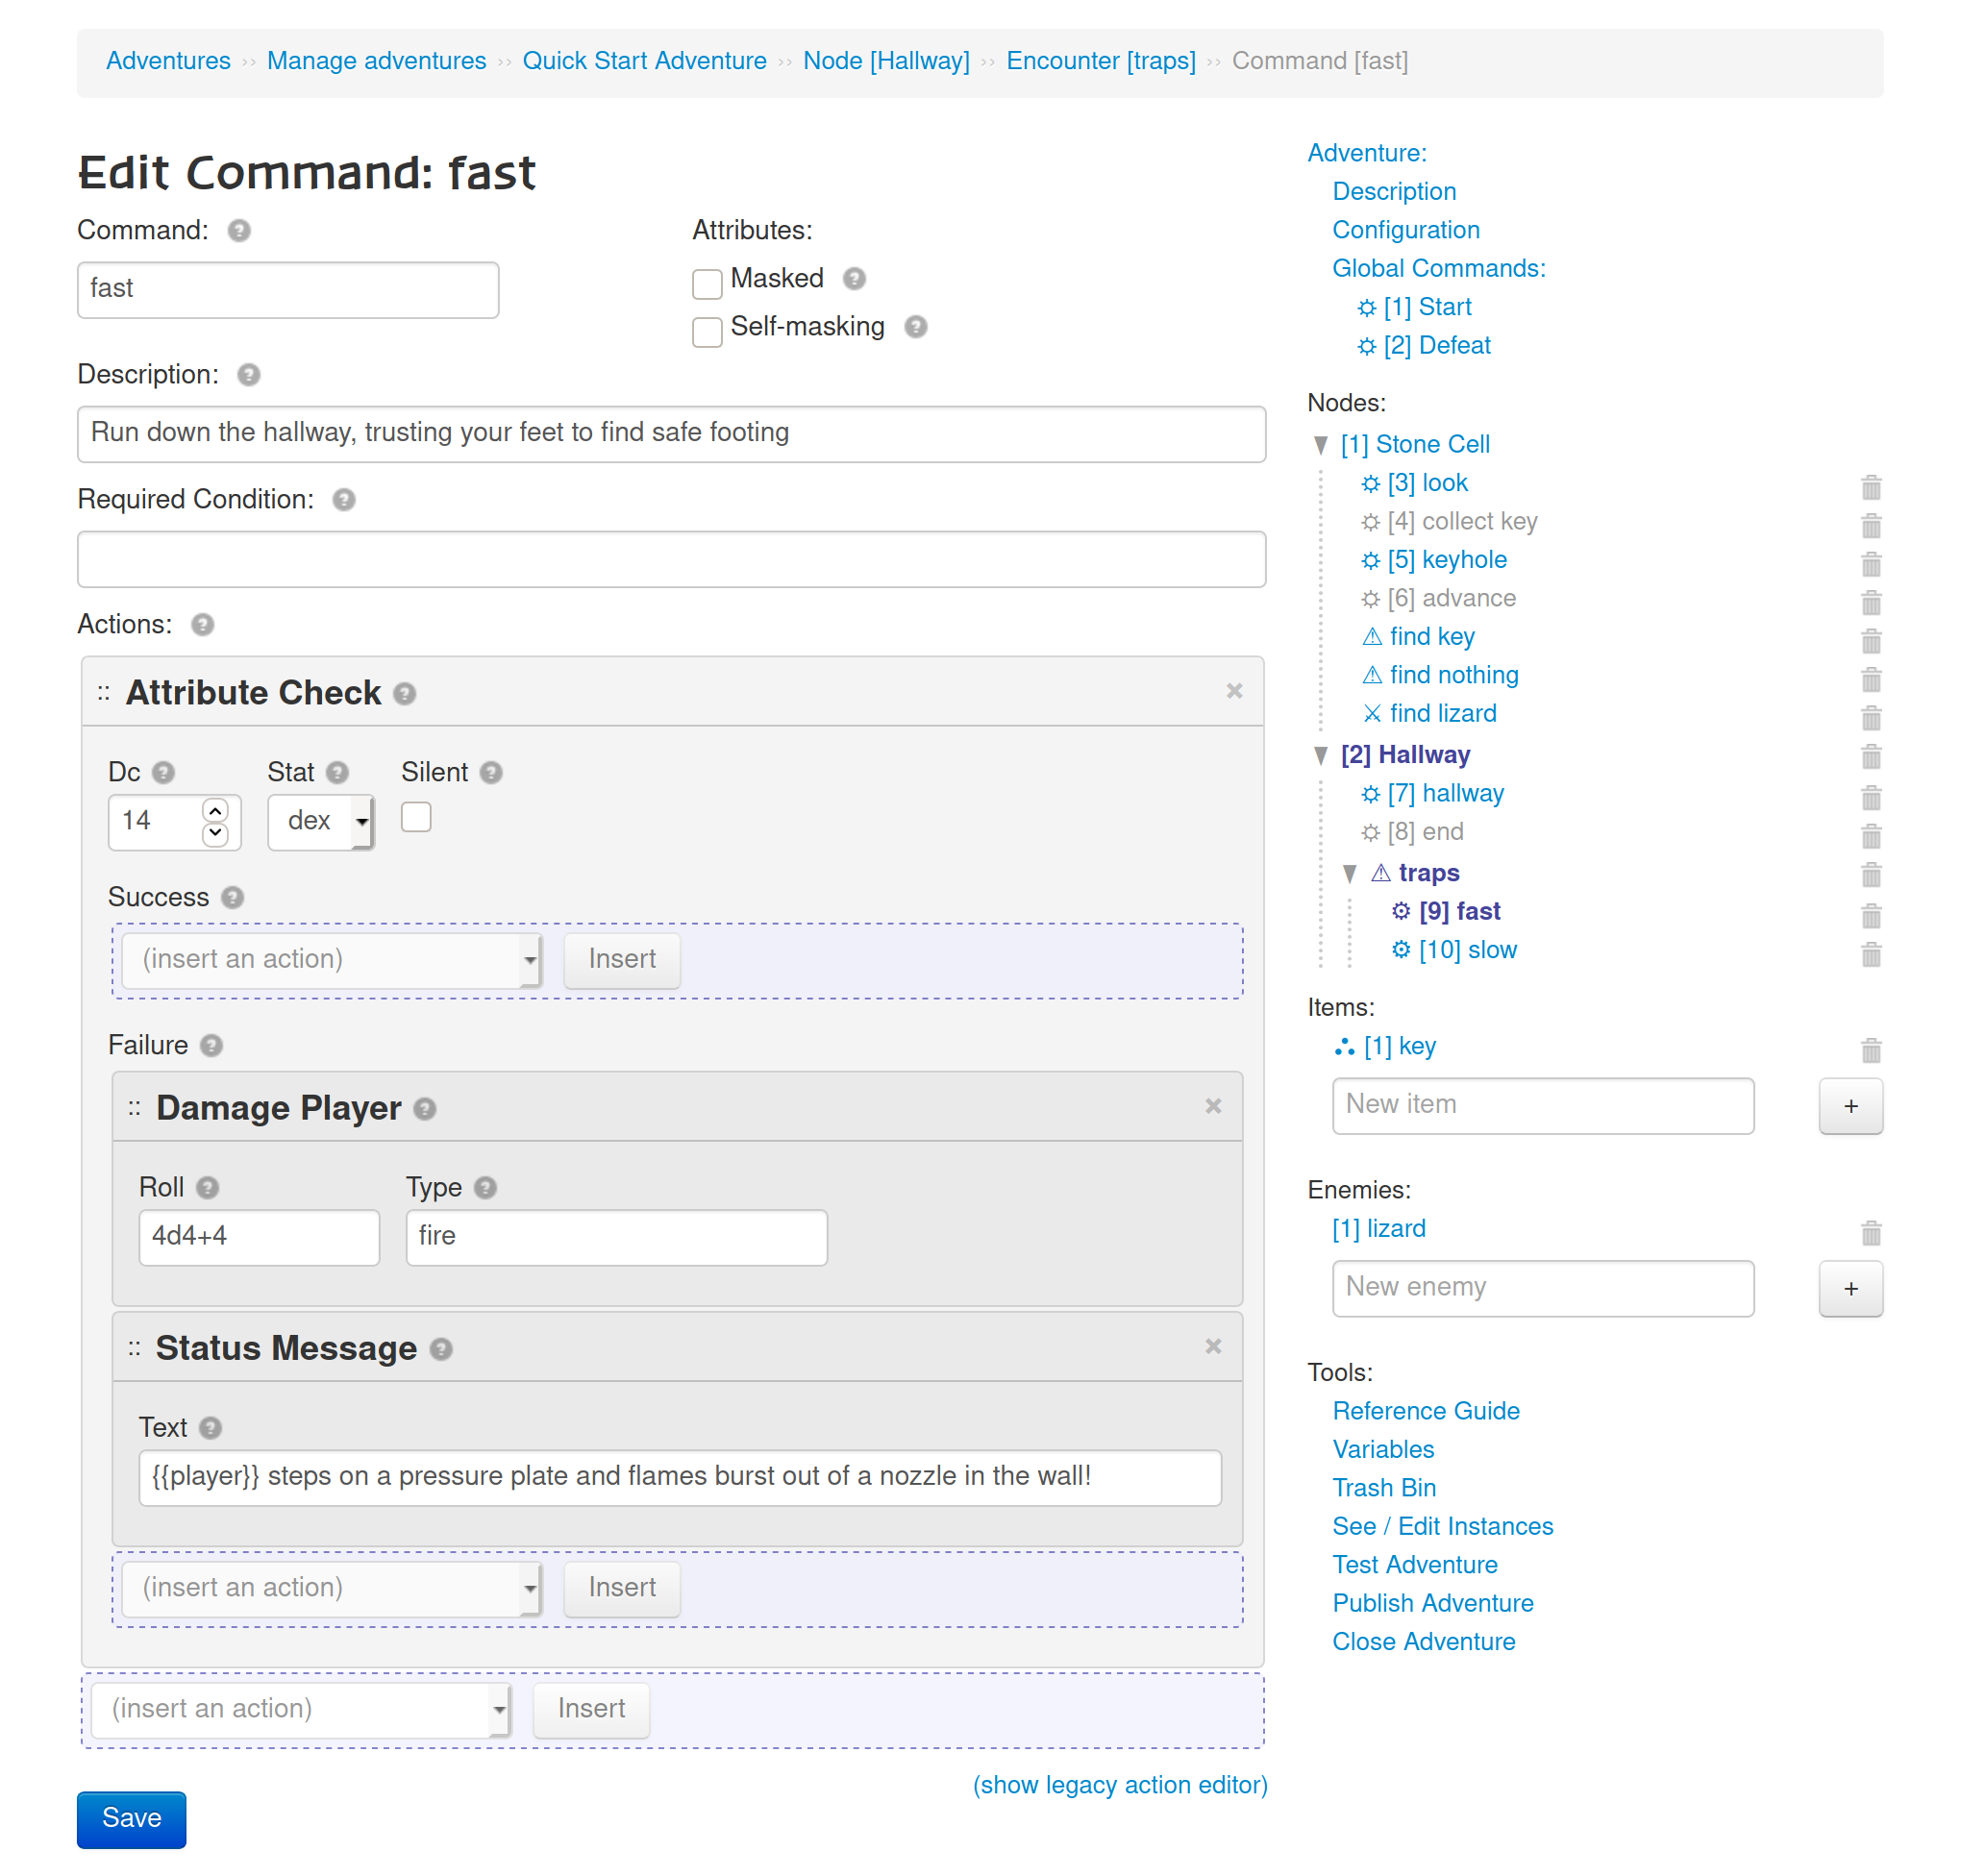Click trash icon for the lizard enemy
Viewport: 1961px width, 1876px height.
[1870, 1233]
